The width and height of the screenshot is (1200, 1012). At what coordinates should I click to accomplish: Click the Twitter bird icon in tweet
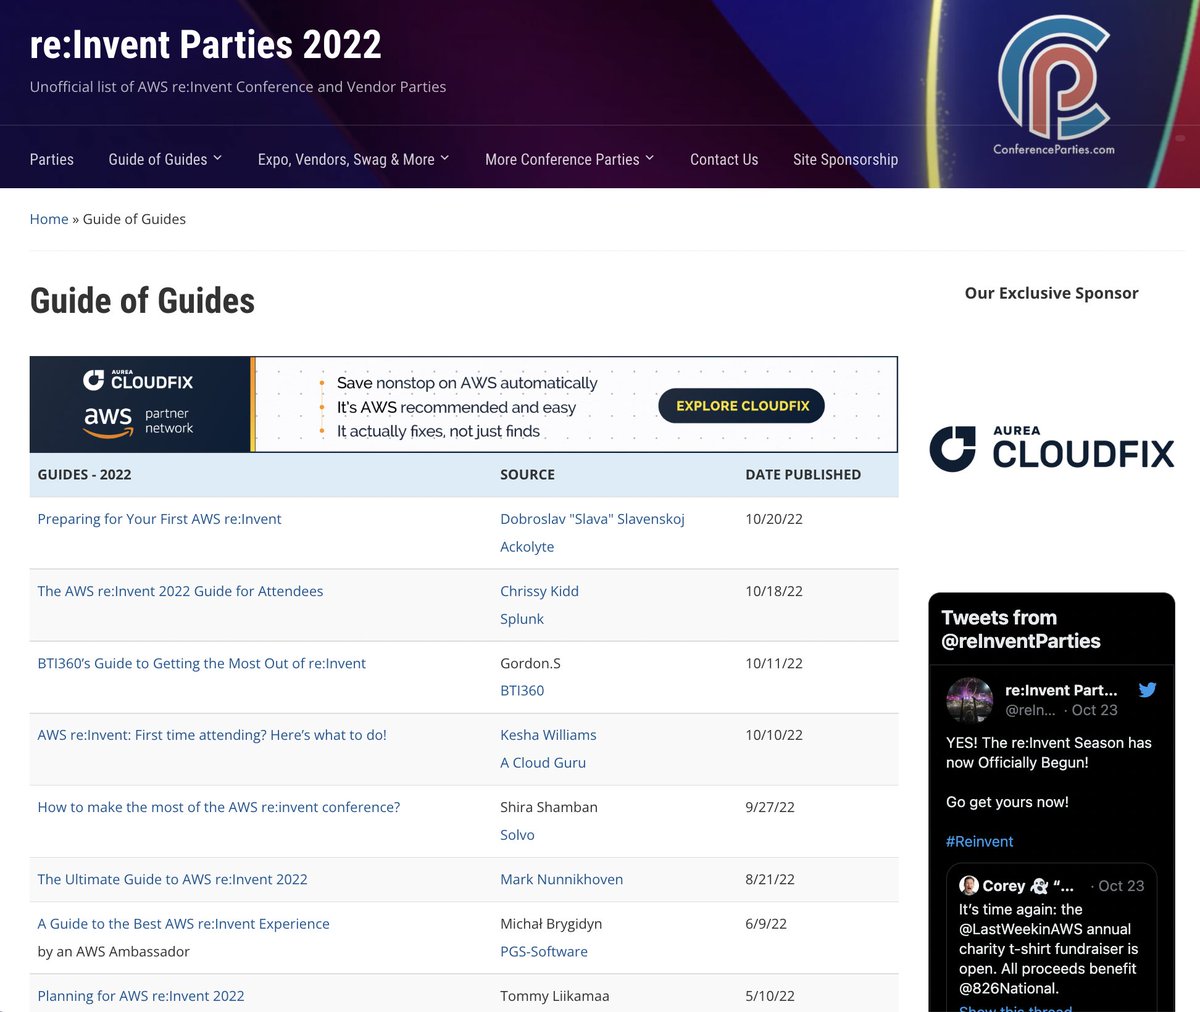(1147, 690)
